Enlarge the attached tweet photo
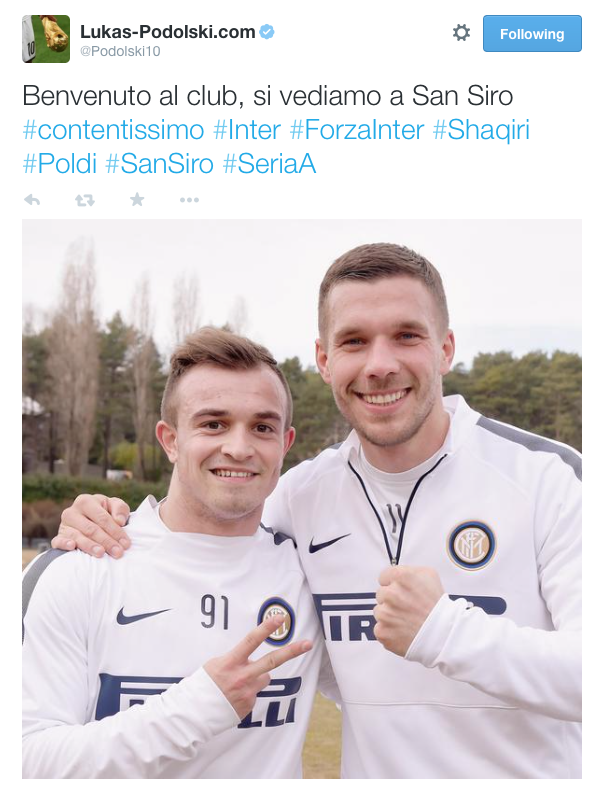This screenshot has width=611, height=794. tap(302, 499)
